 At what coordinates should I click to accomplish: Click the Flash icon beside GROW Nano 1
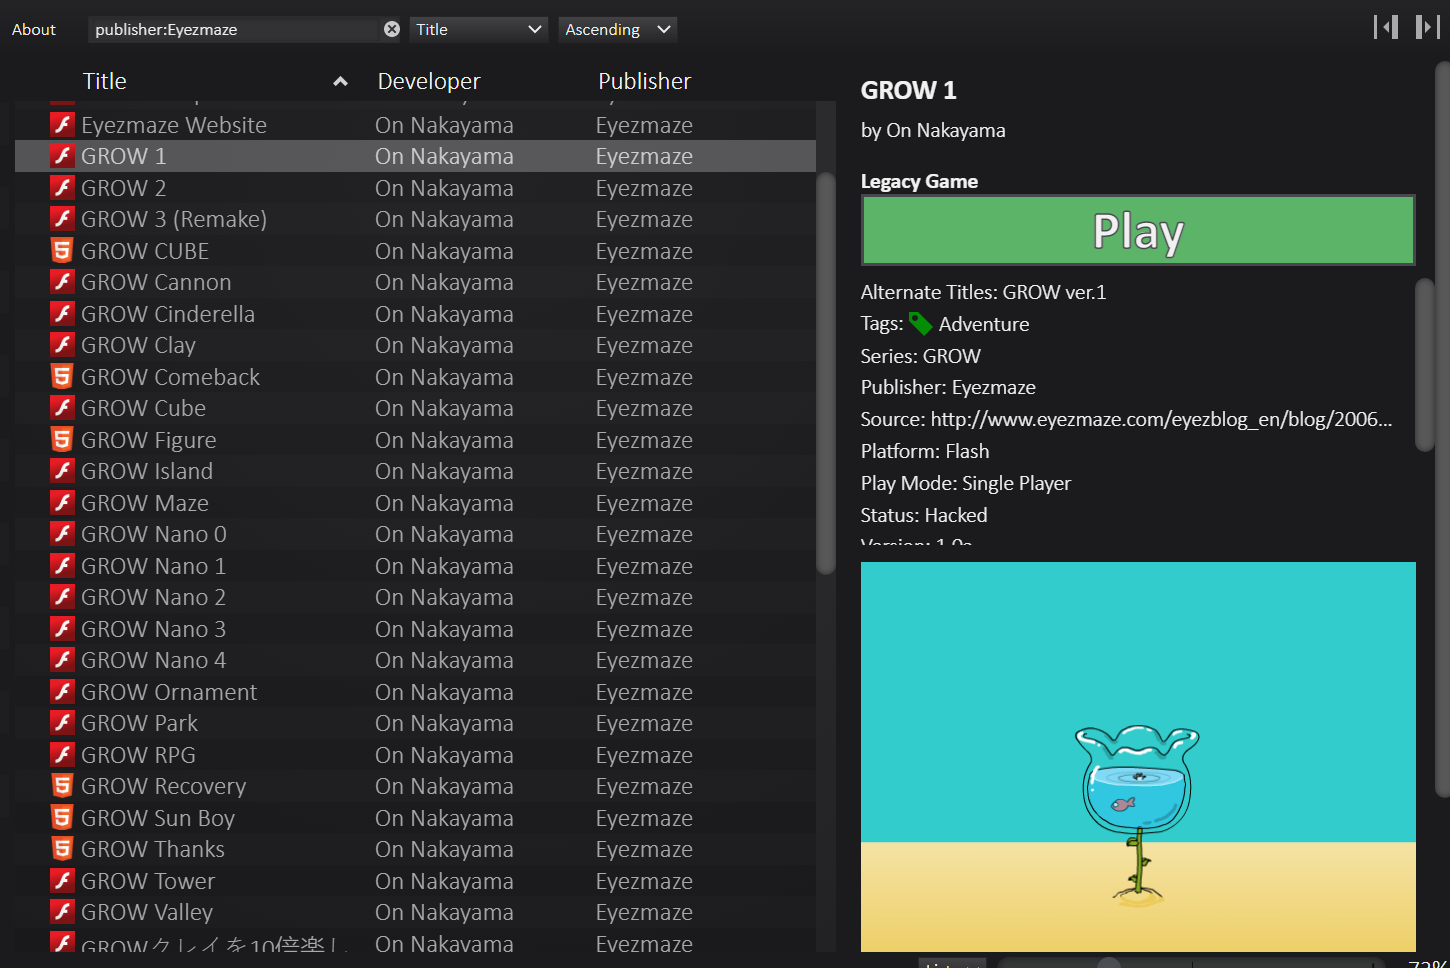62,566
